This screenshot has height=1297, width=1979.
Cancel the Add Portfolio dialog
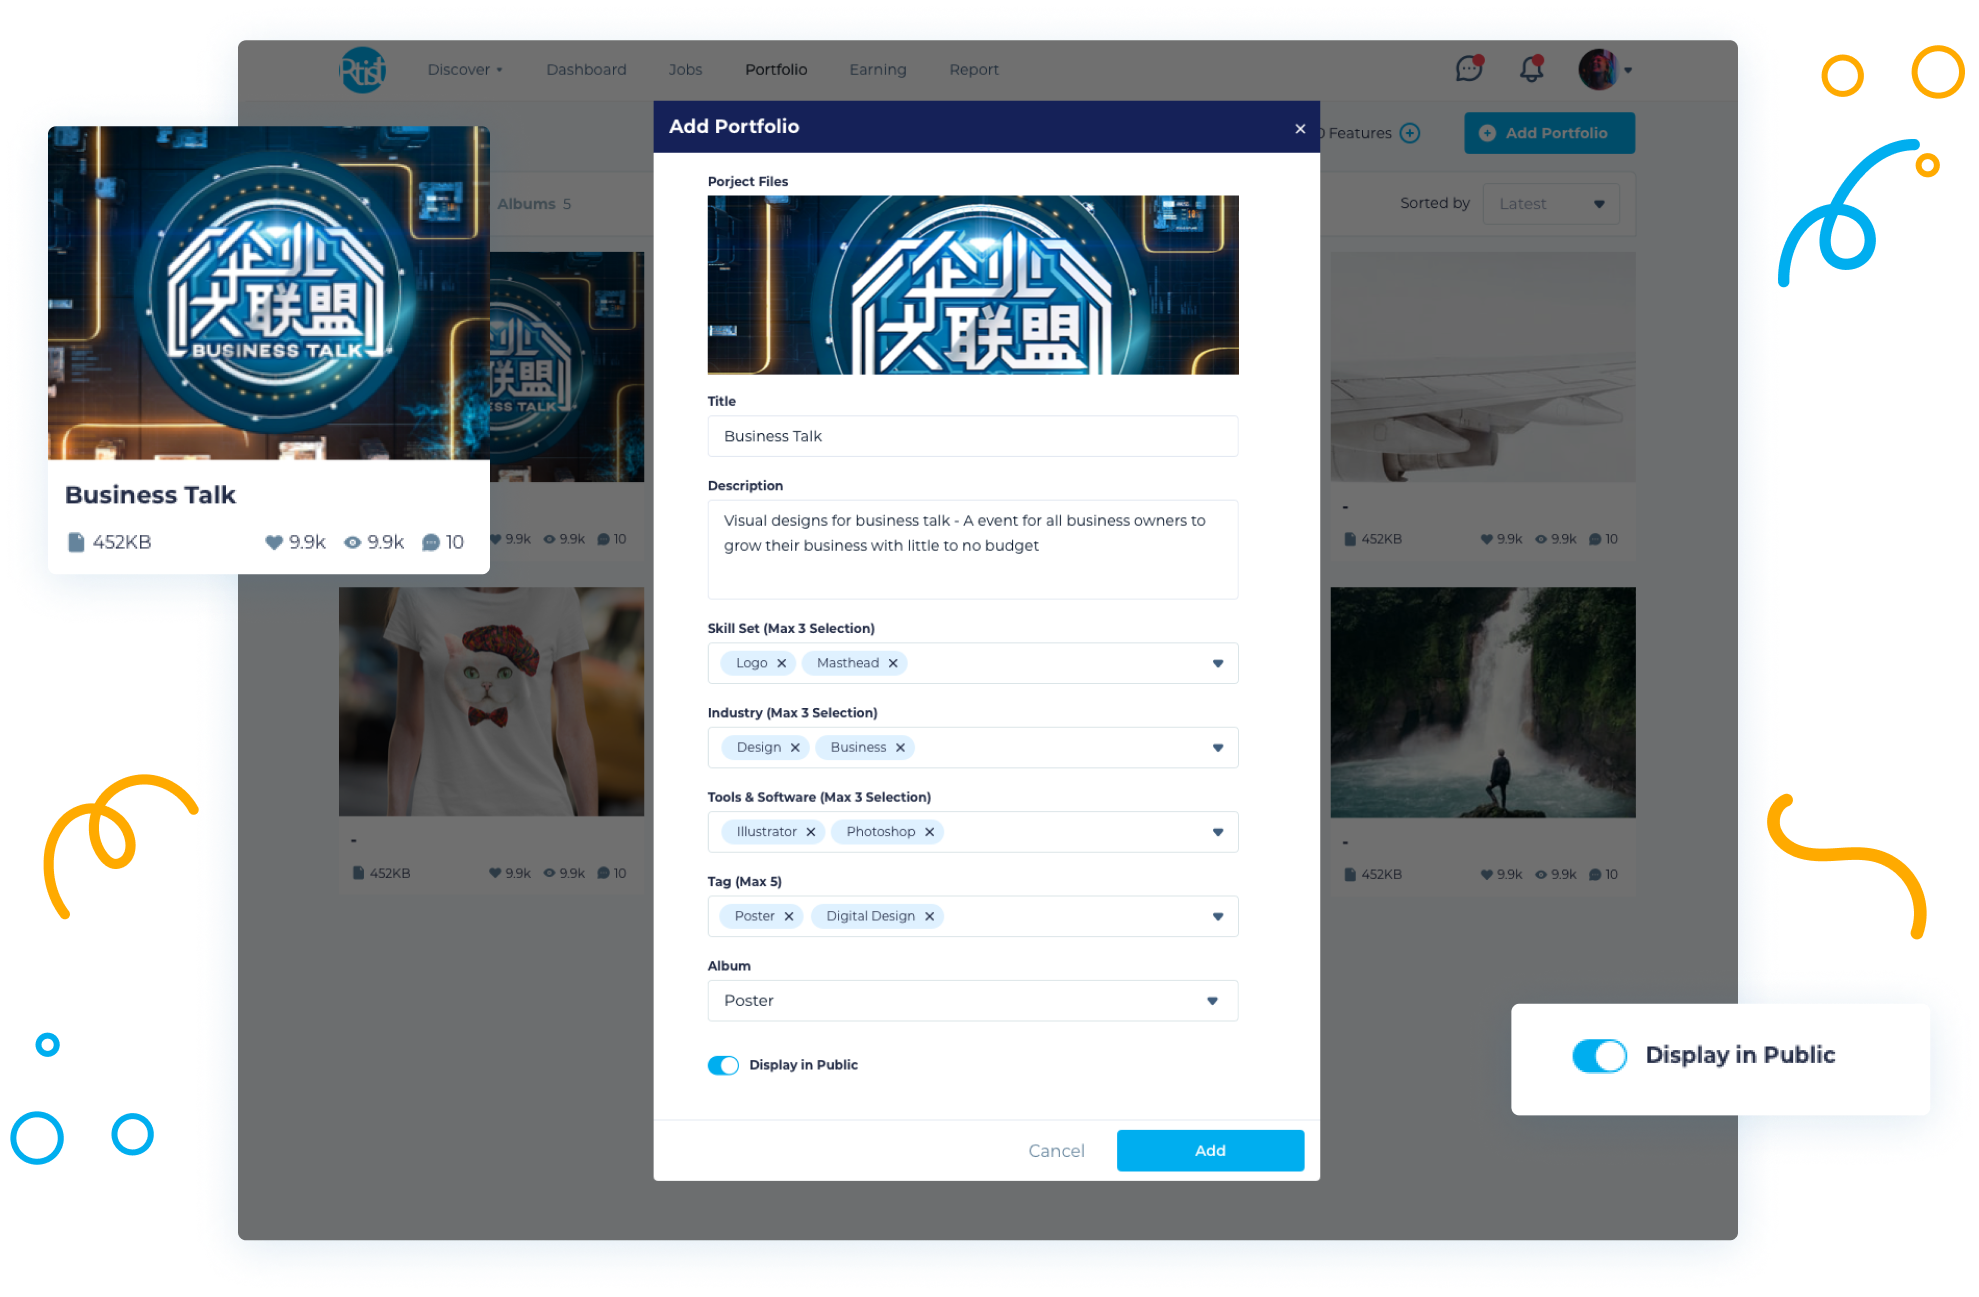click(1056, 1151)
